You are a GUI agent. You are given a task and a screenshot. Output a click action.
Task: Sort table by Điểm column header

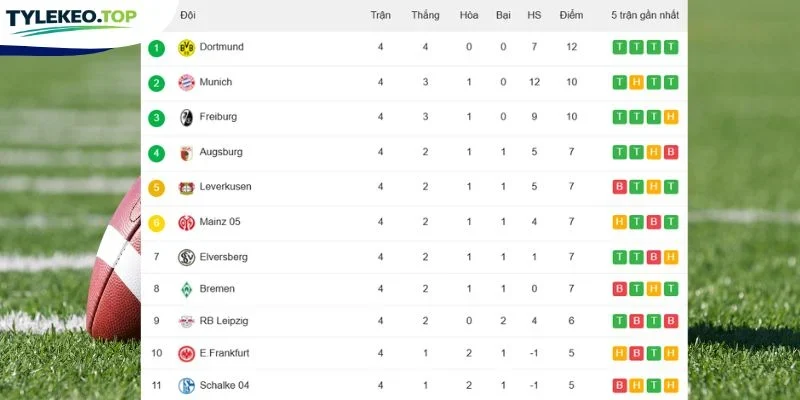tap(571, 15)
